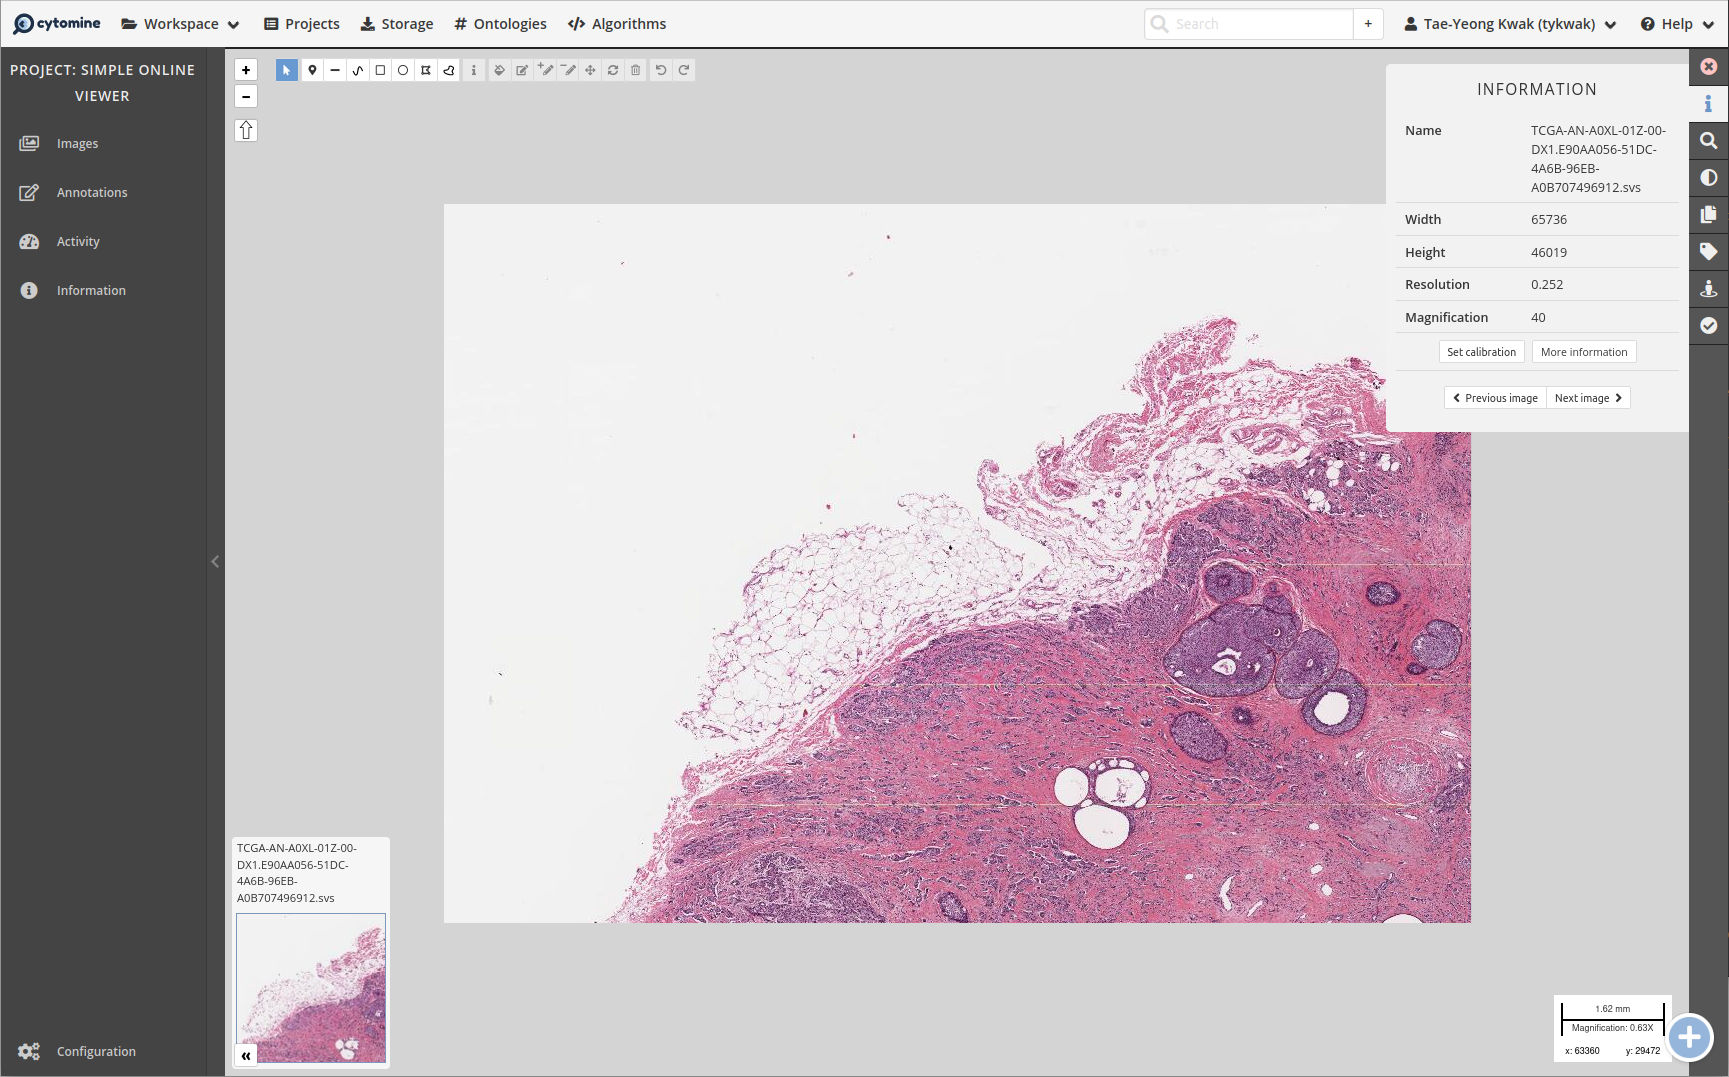Open the Tae-Yeong Kwak account dropdown
Viewport: 1729px width, 1077px height.
click(1507, 23)
